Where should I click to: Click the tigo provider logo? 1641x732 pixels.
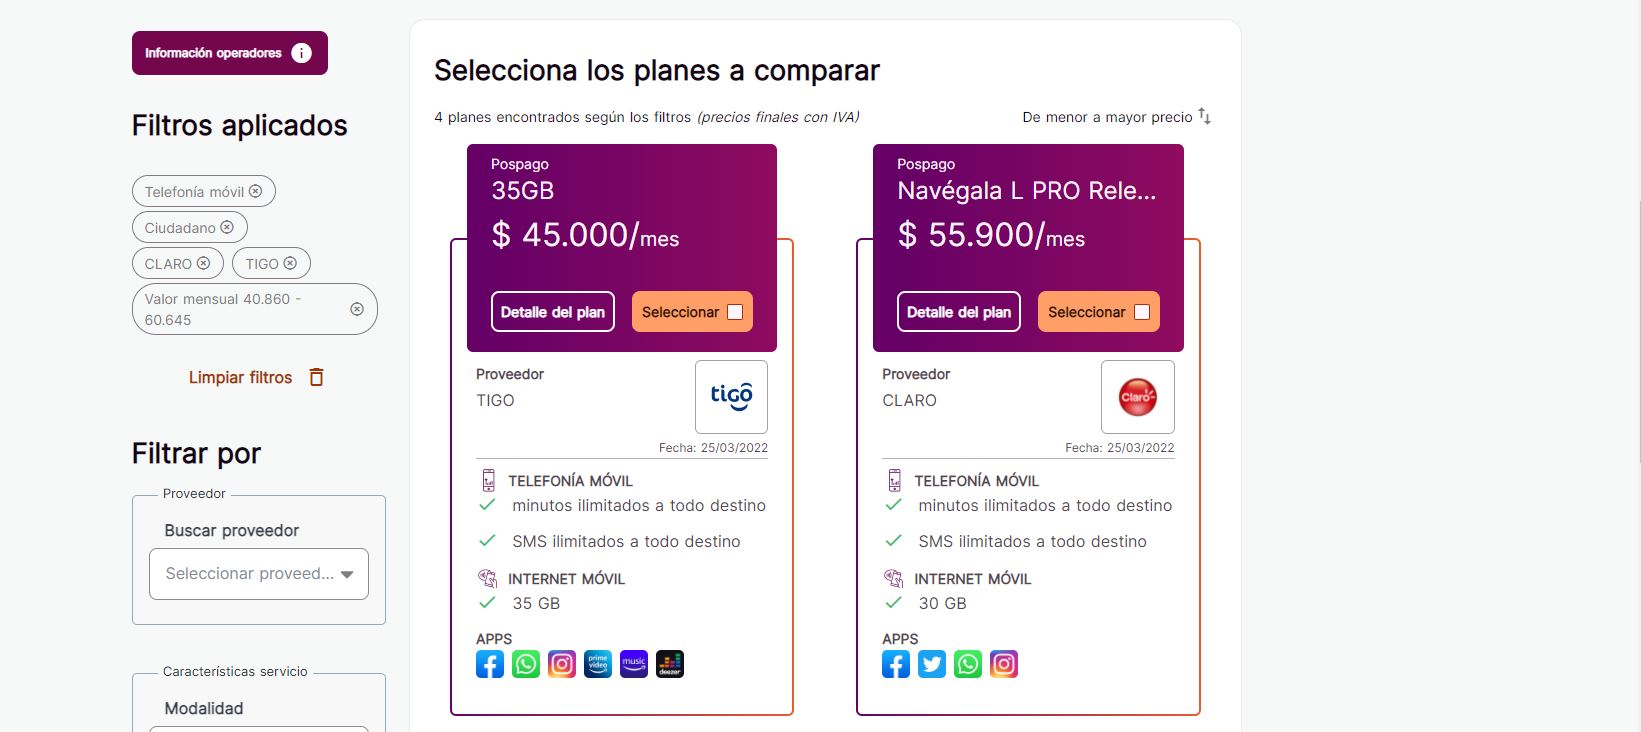tap(731, 396)
